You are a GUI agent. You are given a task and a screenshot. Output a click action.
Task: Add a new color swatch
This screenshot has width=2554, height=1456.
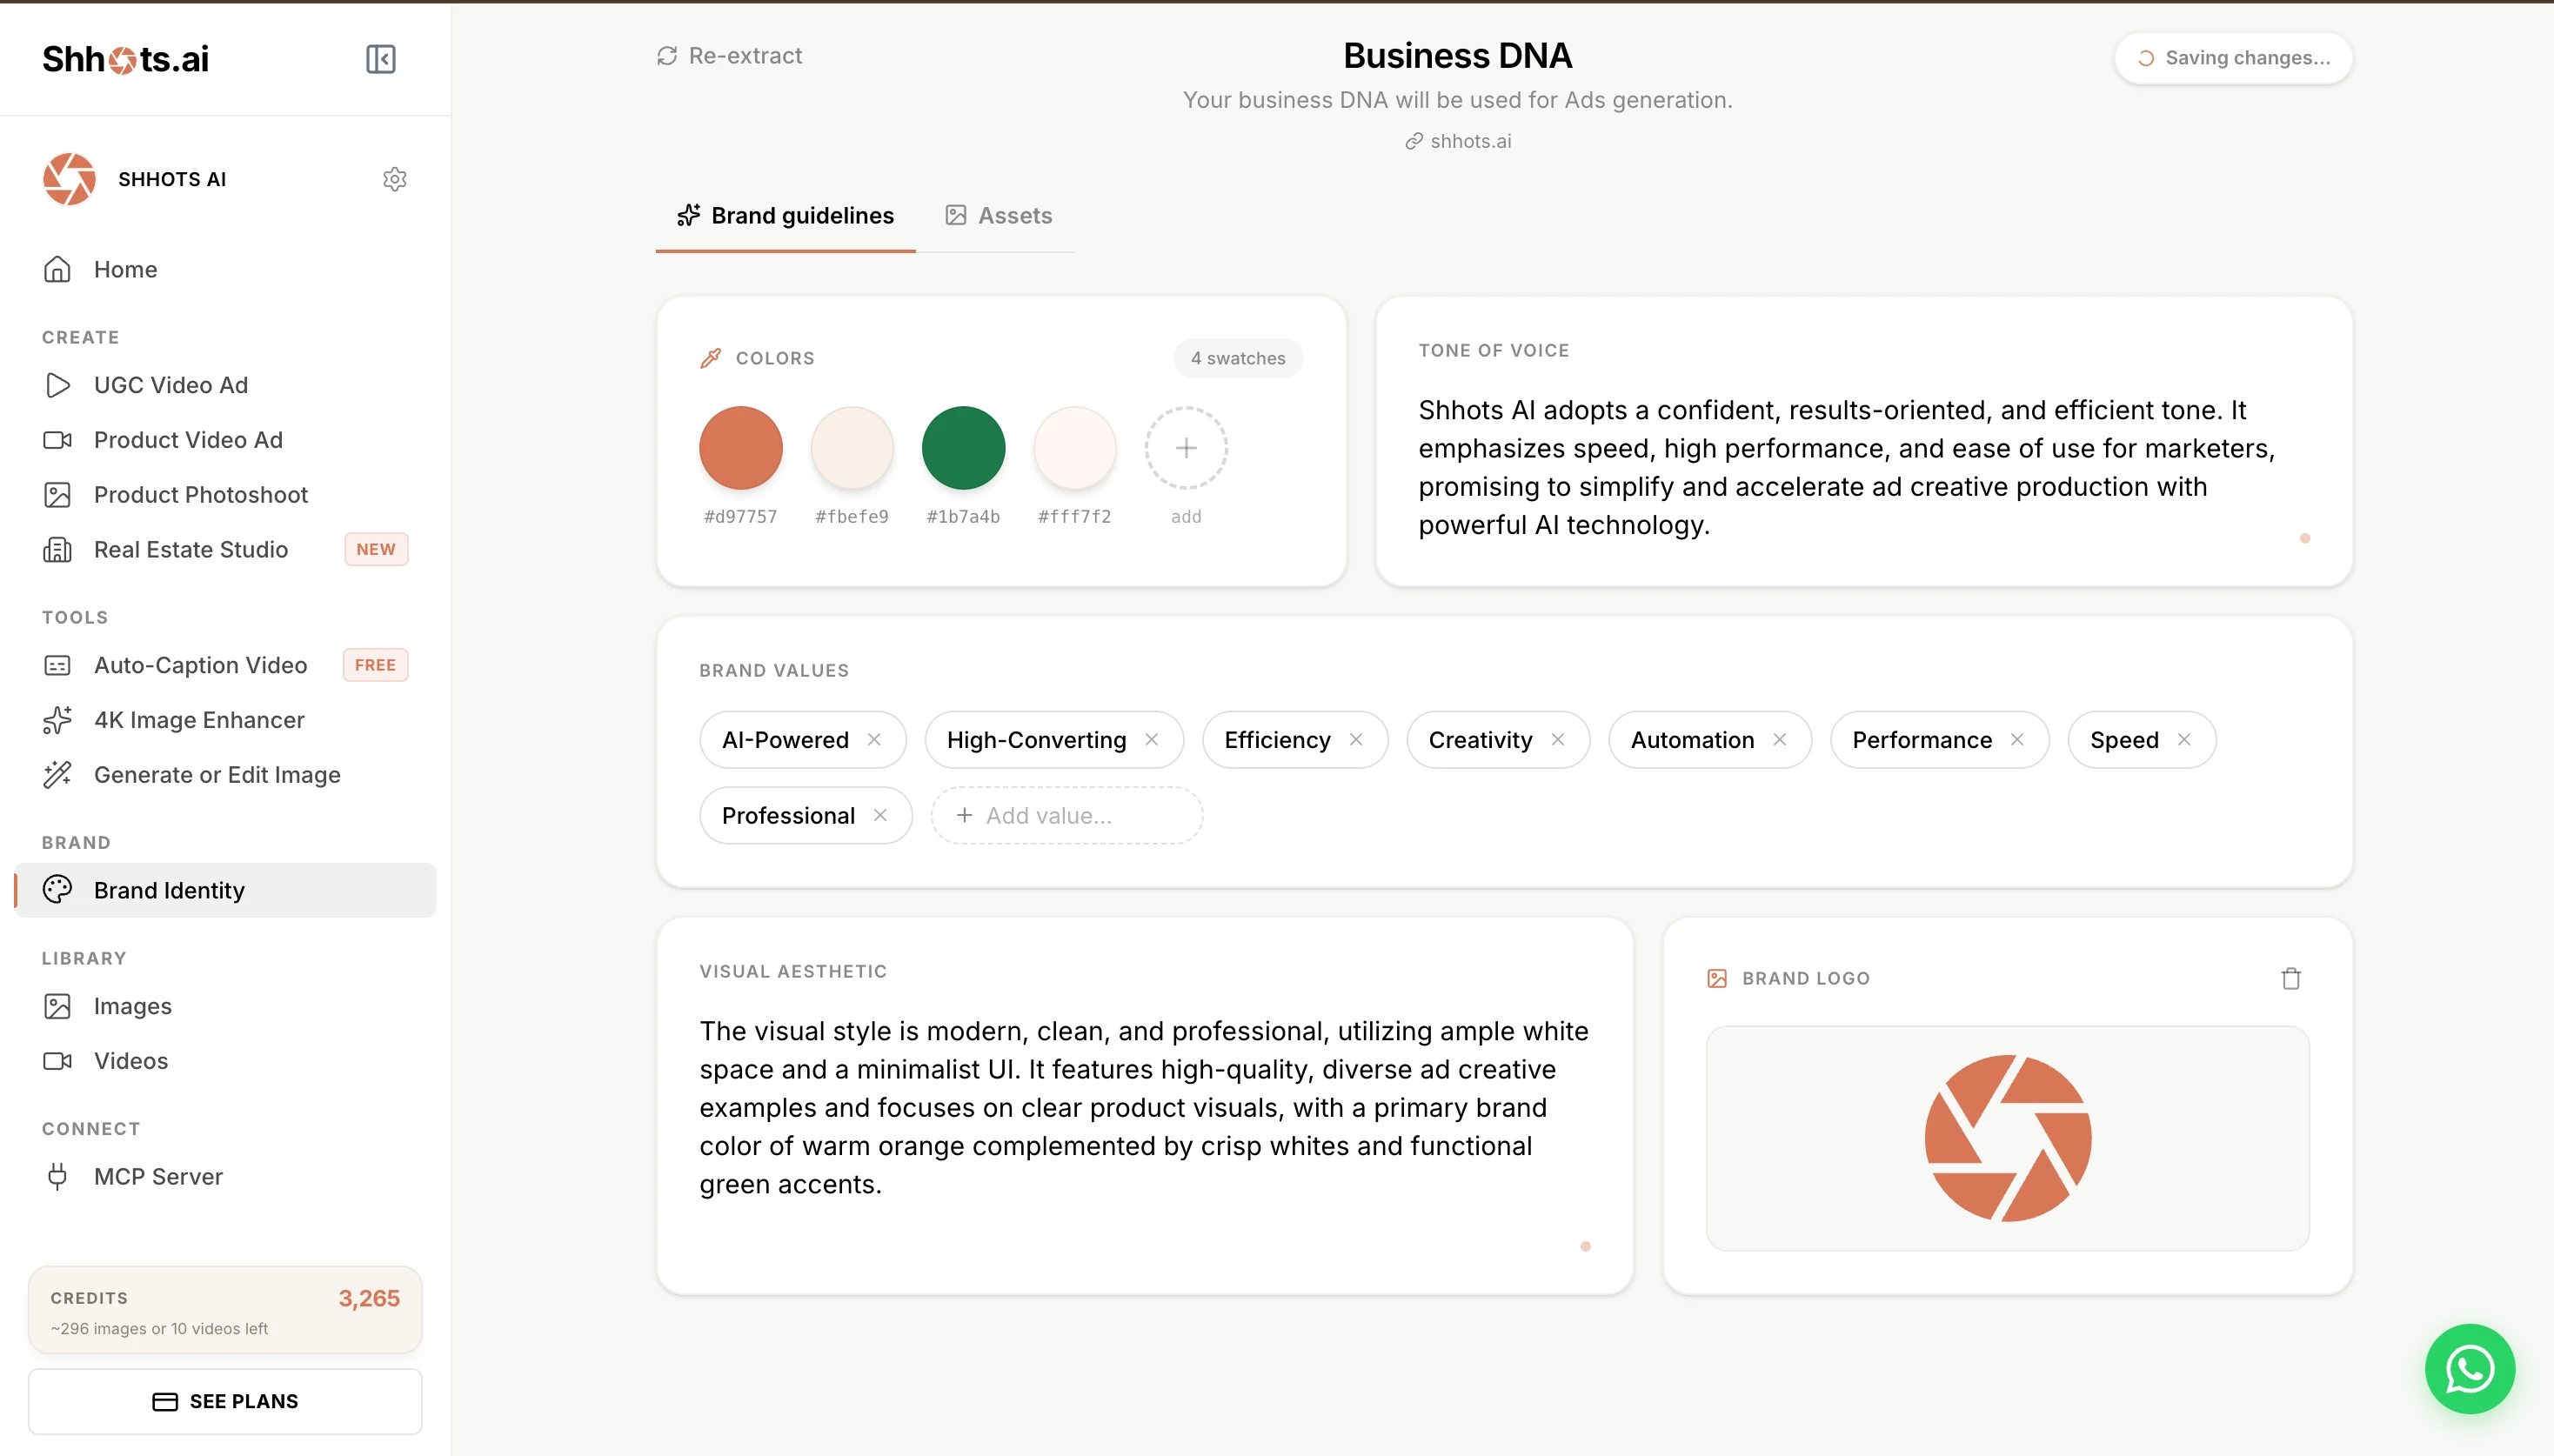1185,448
